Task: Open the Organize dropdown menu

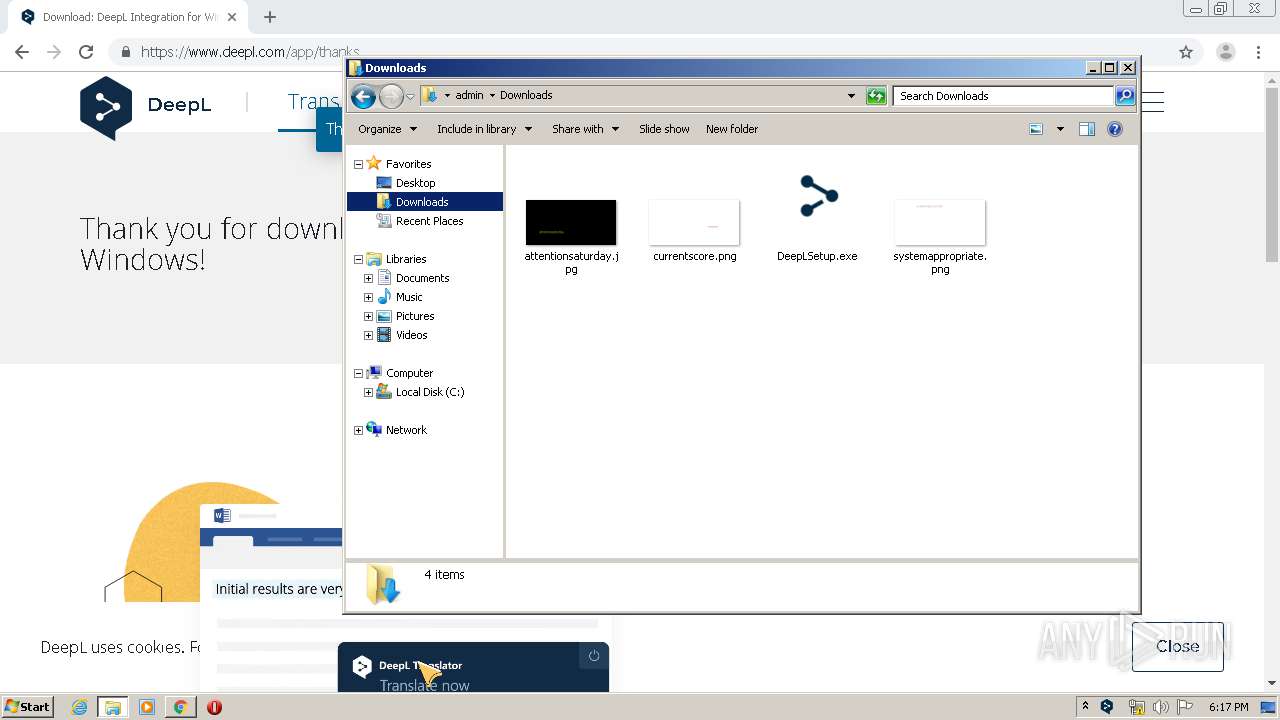Action: click(x=387, y=129)
